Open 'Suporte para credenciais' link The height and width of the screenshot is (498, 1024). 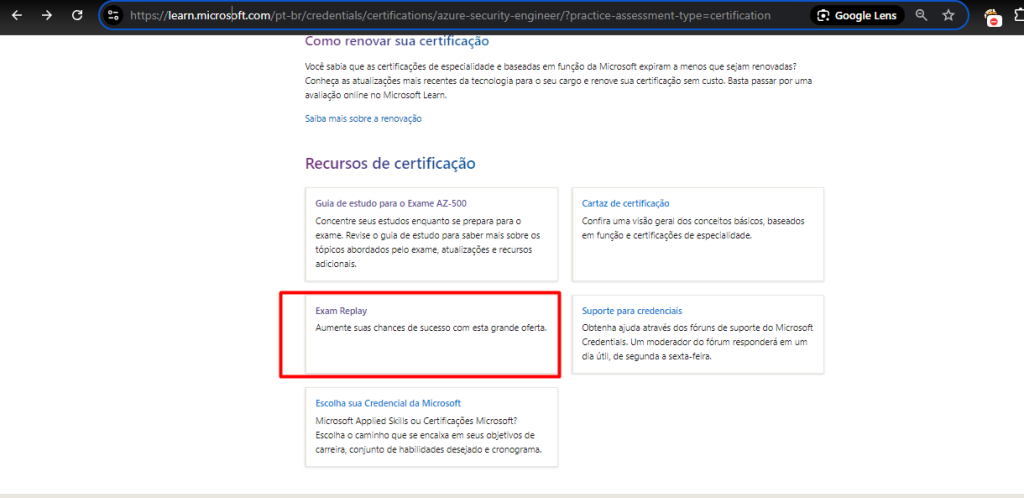631,311
